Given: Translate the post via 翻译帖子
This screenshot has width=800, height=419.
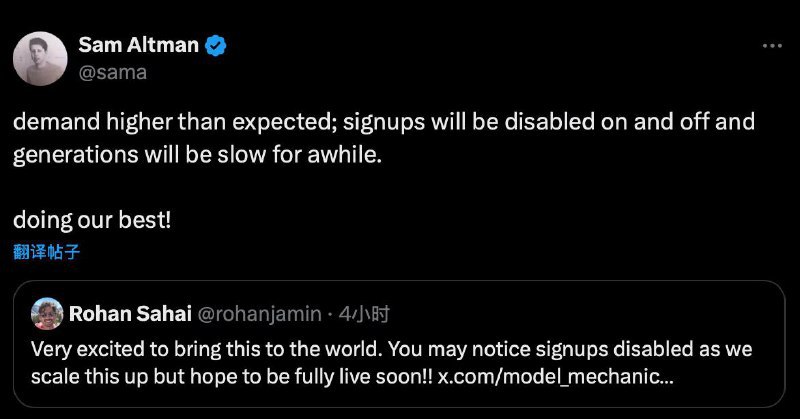Looking at the screenshot, I should tap(47, 252).
